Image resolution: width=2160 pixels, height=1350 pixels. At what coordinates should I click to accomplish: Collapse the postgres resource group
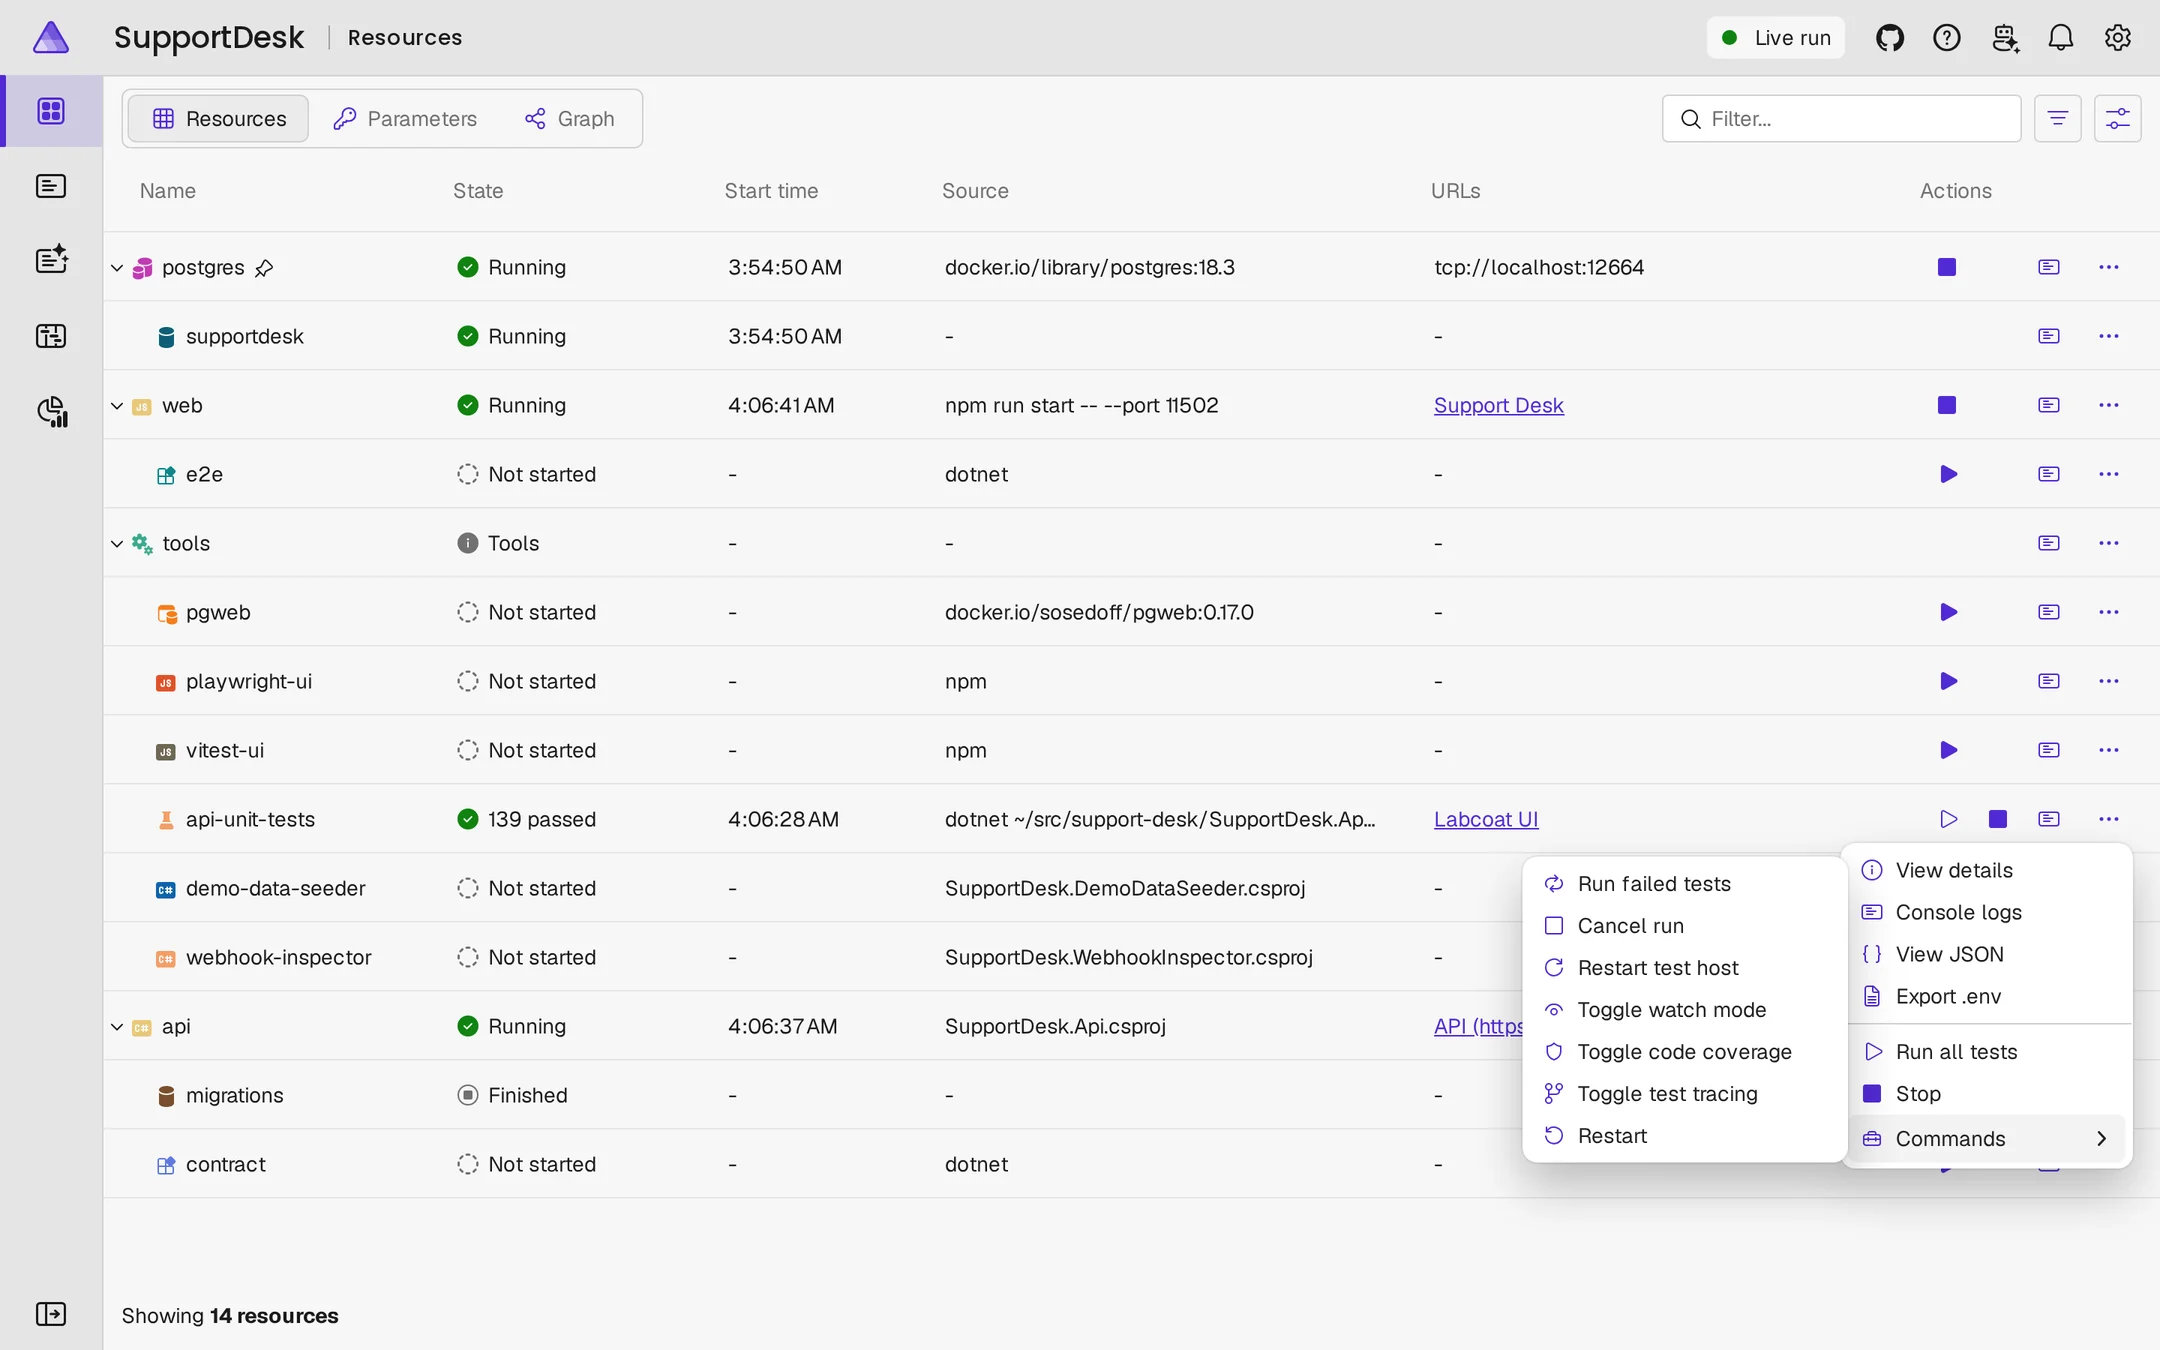(x=117, y=268)
